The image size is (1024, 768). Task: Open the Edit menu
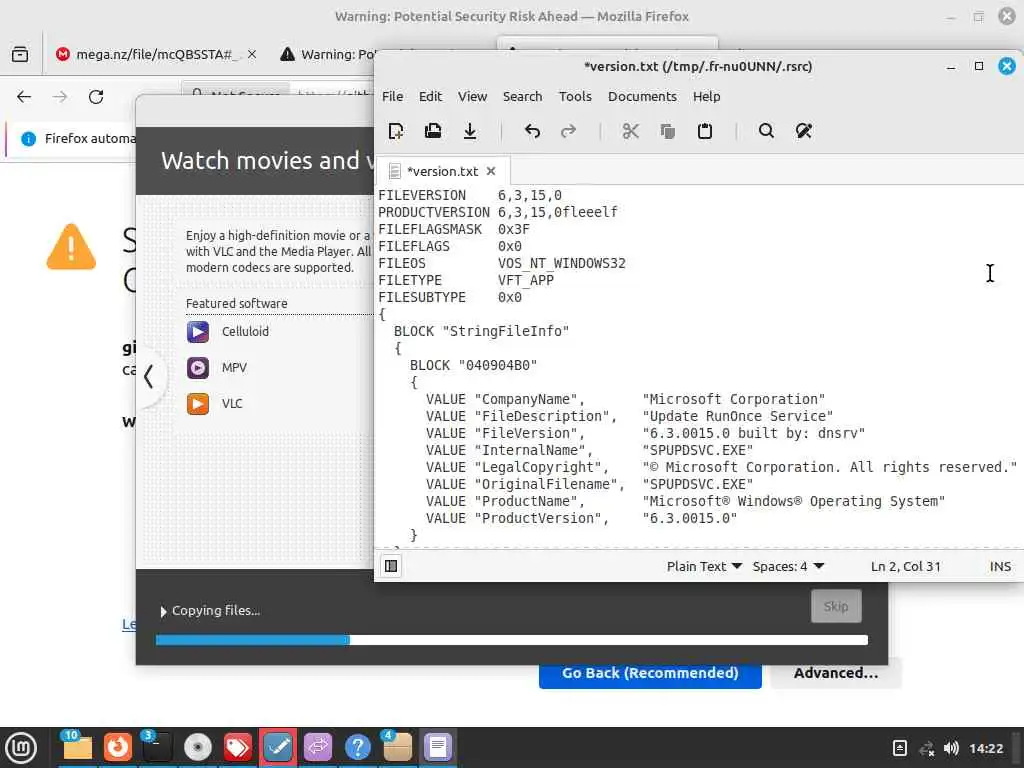pos(430,96)
